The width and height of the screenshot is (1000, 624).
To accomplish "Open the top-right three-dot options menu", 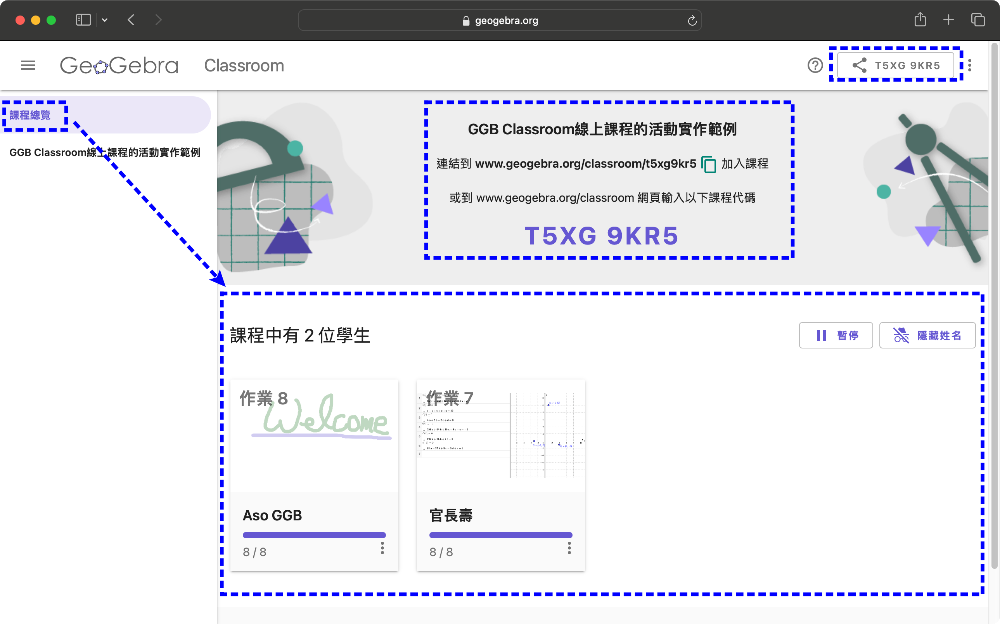I will (969, 65).
